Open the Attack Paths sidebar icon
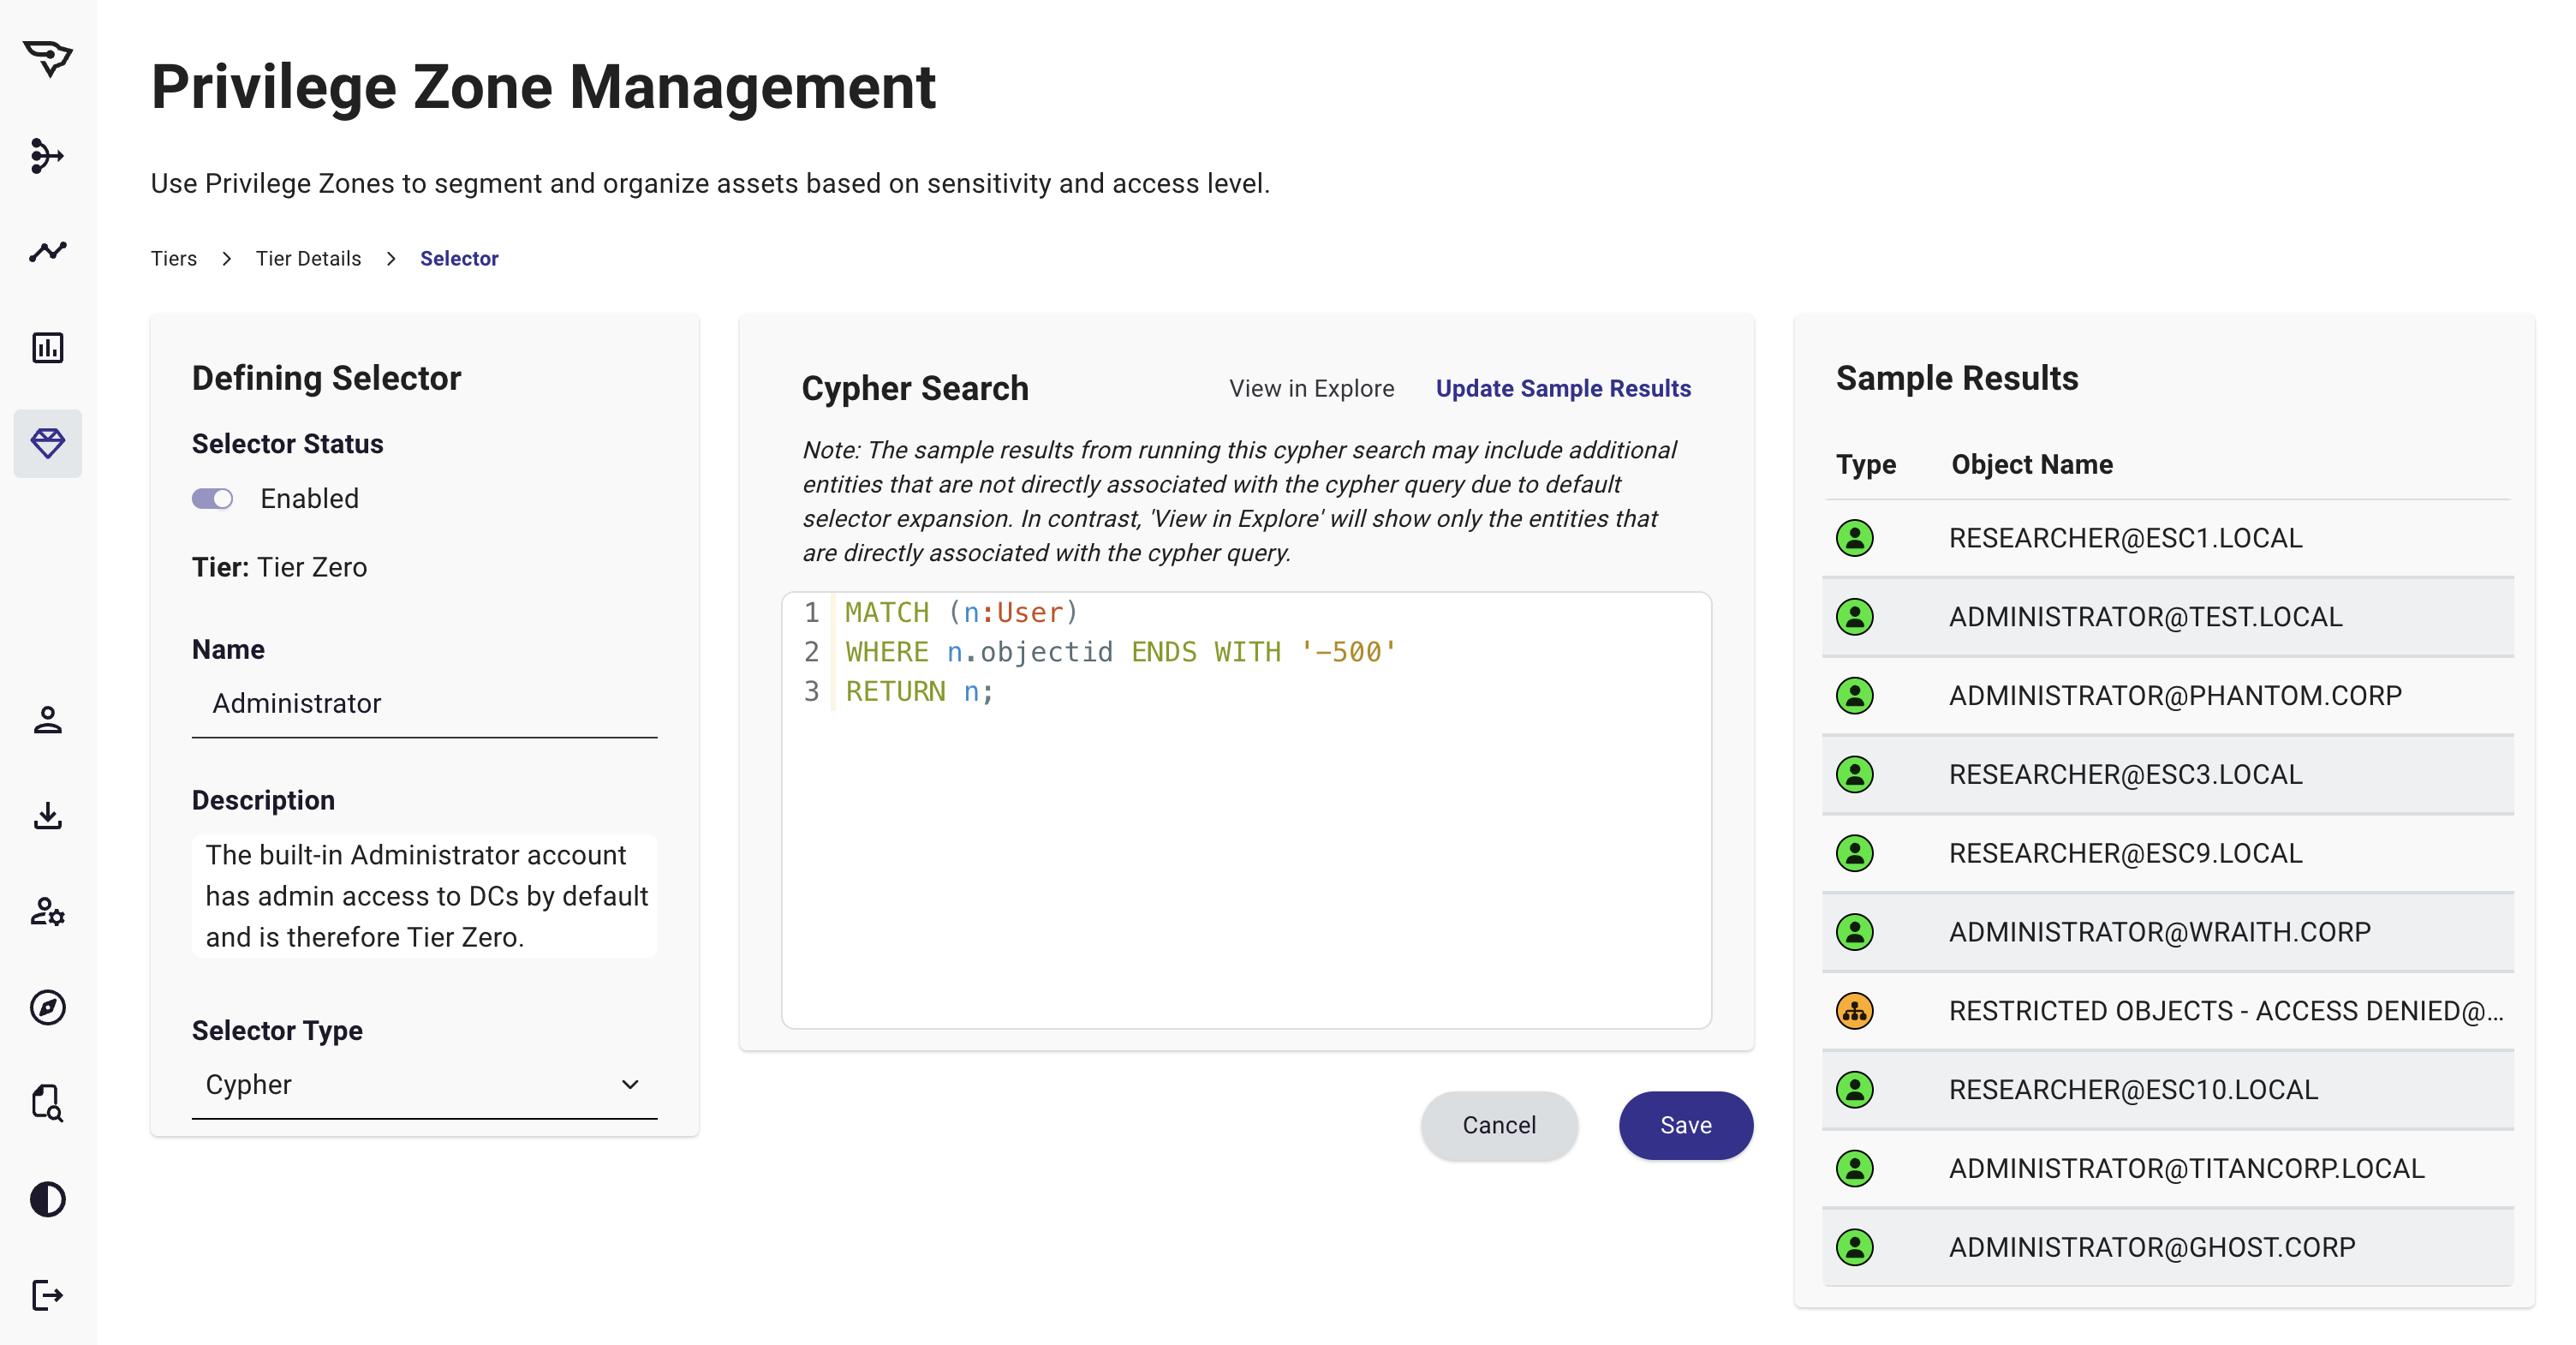Viewport: 2576px width, 1345px height. coord(47,156)
